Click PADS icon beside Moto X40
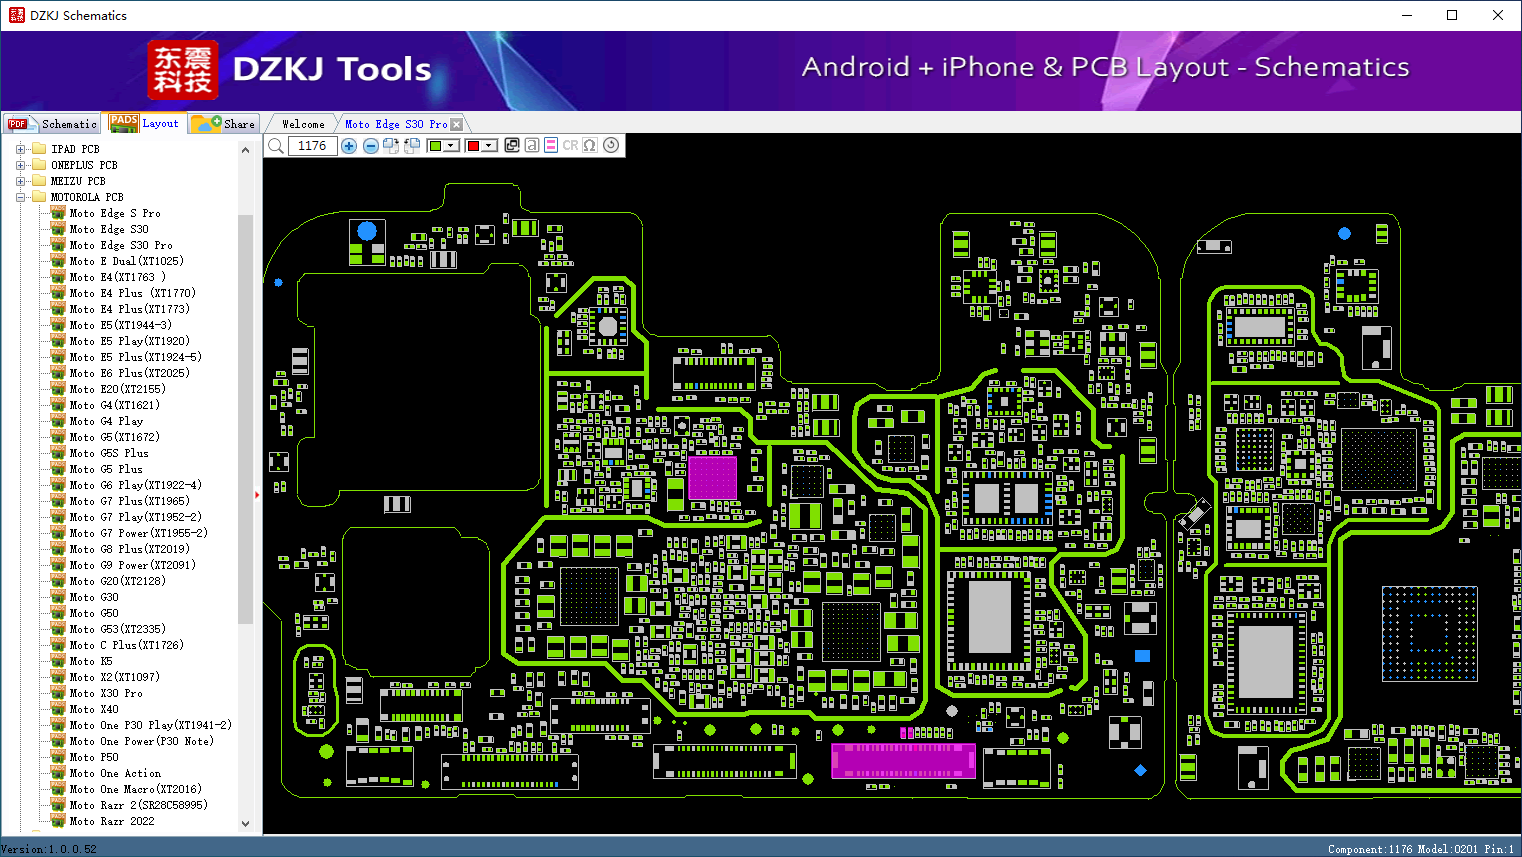 [58, 709]
